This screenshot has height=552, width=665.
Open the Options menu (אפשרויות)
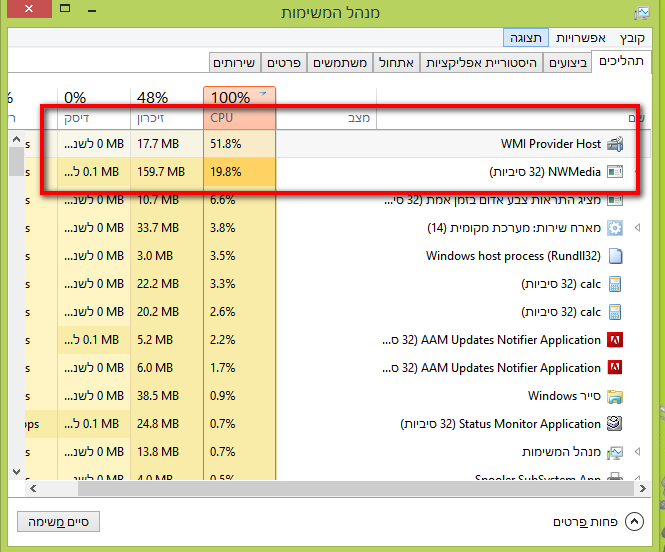[x=581, y=38]
